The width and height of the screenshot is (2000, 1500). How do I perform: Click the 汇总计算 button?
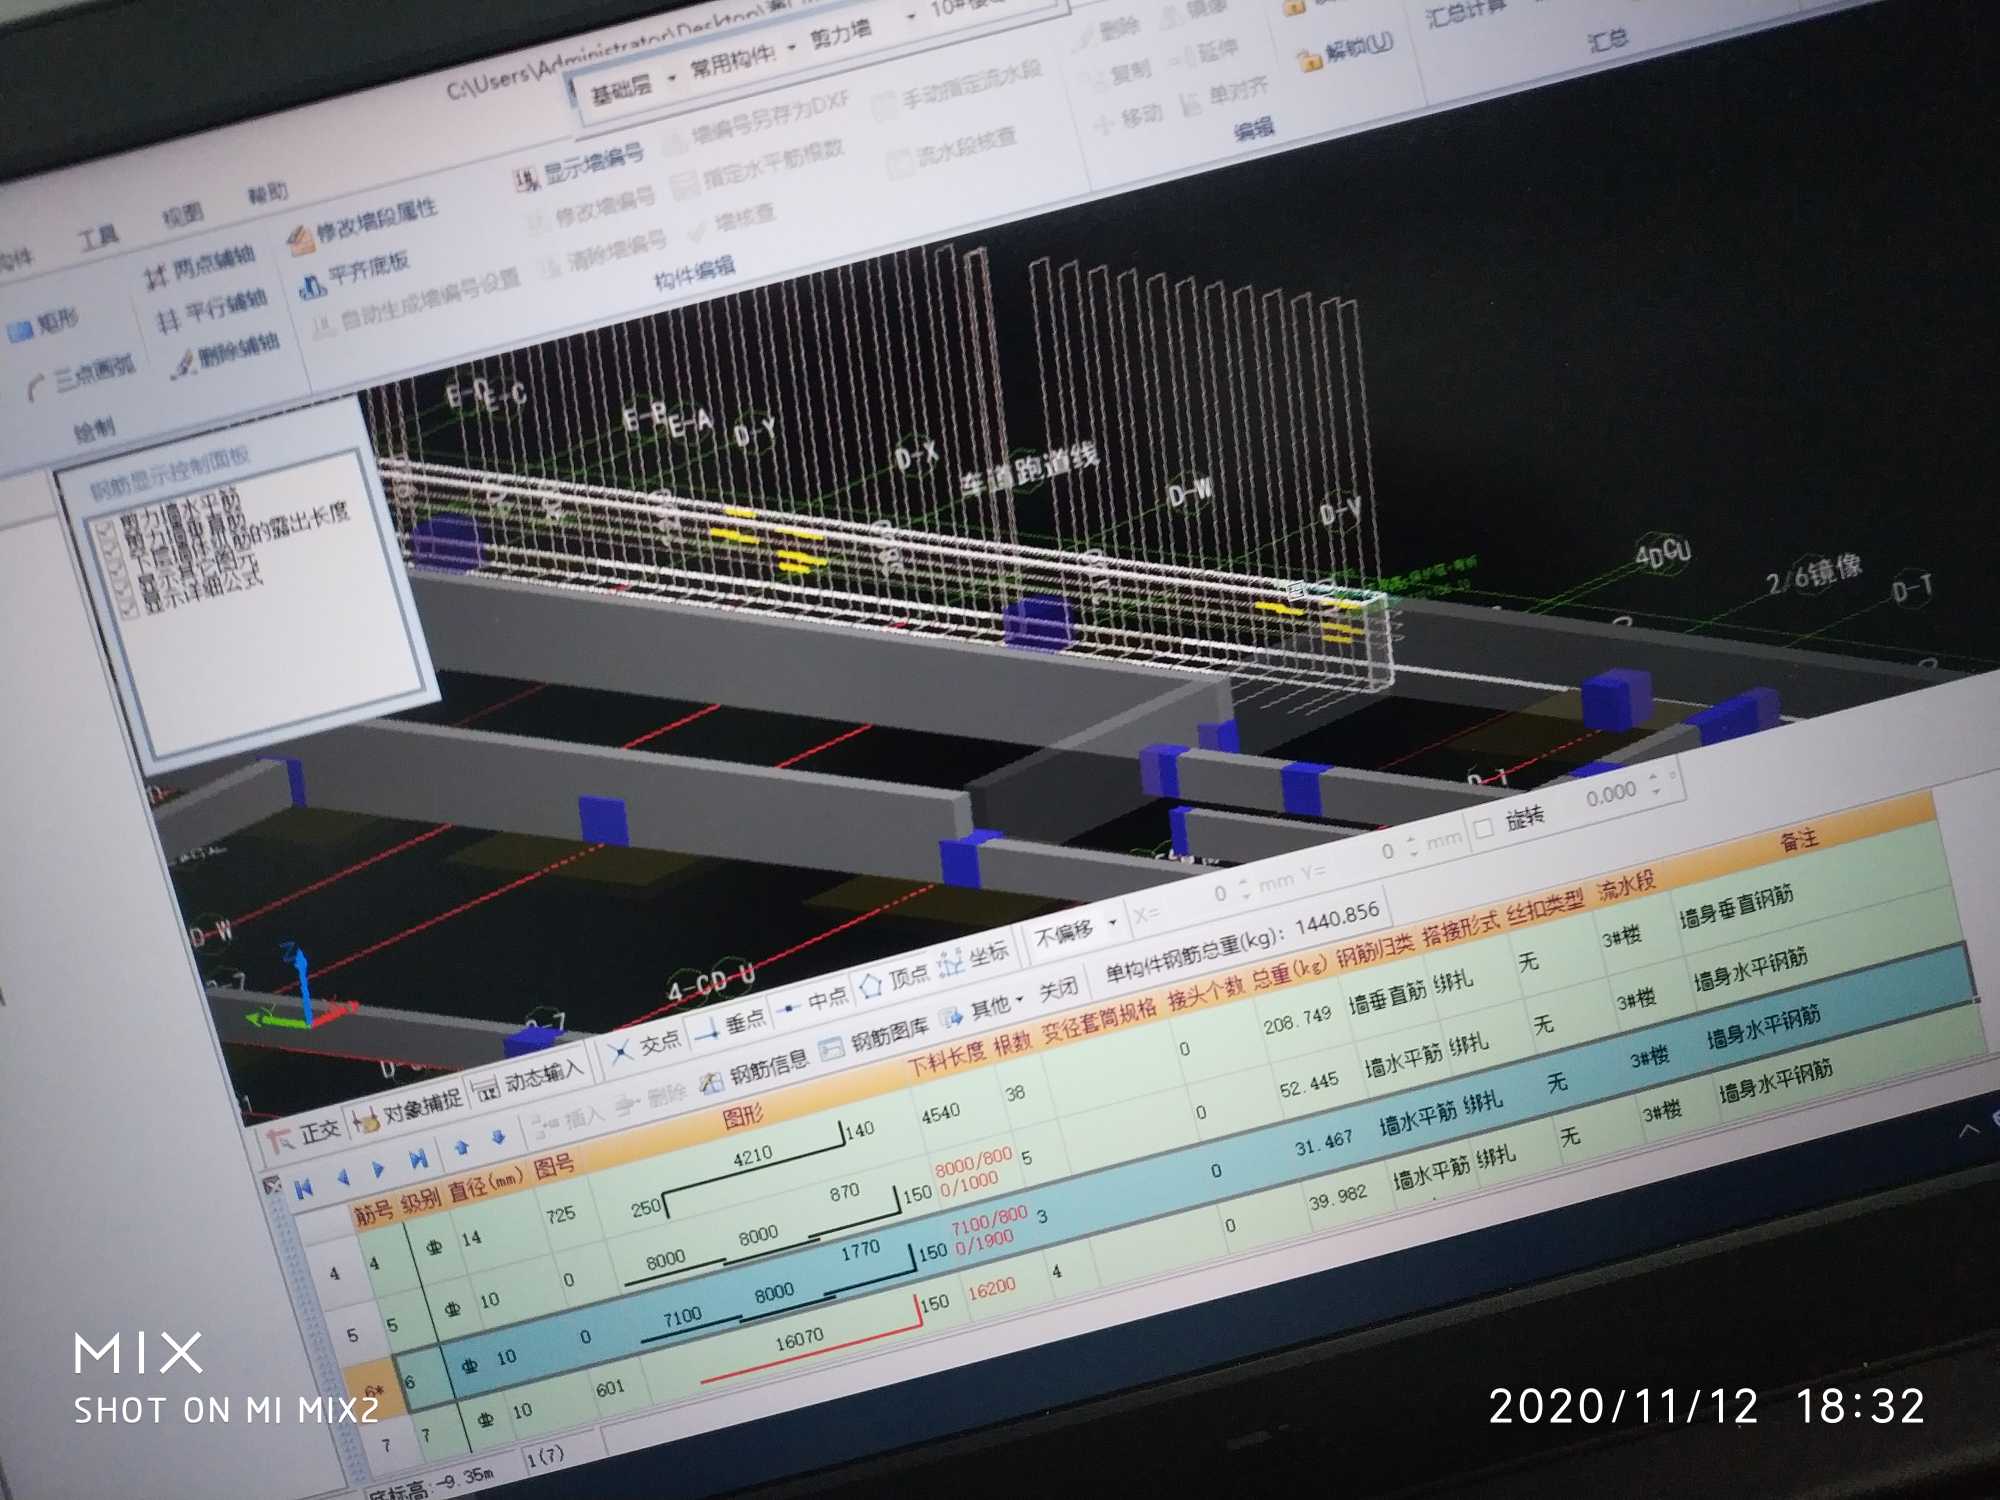[x=1468, y=14]
